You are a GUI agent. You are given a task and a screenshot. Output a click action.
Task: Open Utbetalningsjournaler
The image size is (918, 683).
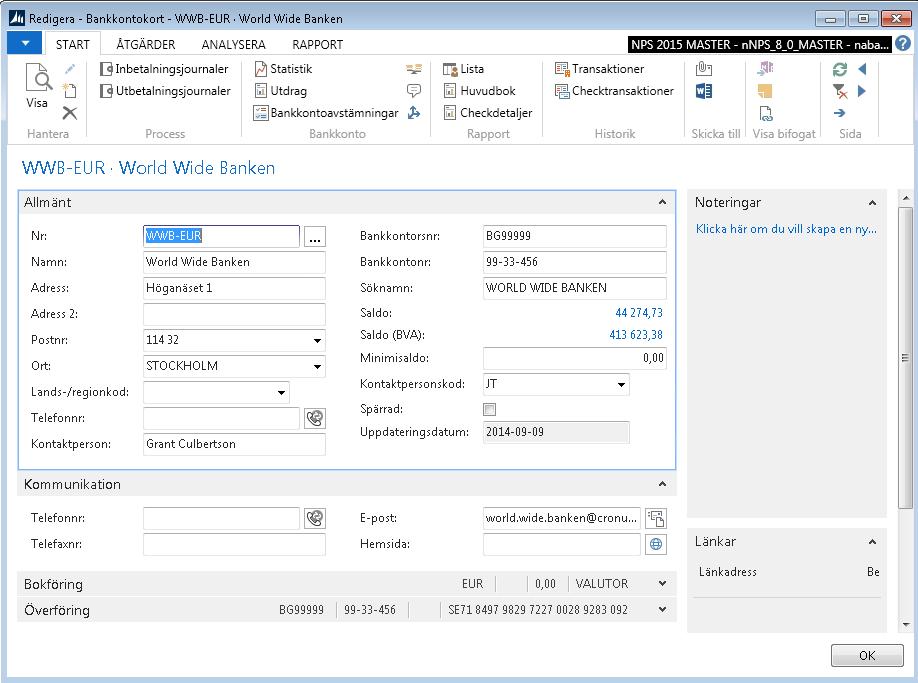(x=165, y=91)
